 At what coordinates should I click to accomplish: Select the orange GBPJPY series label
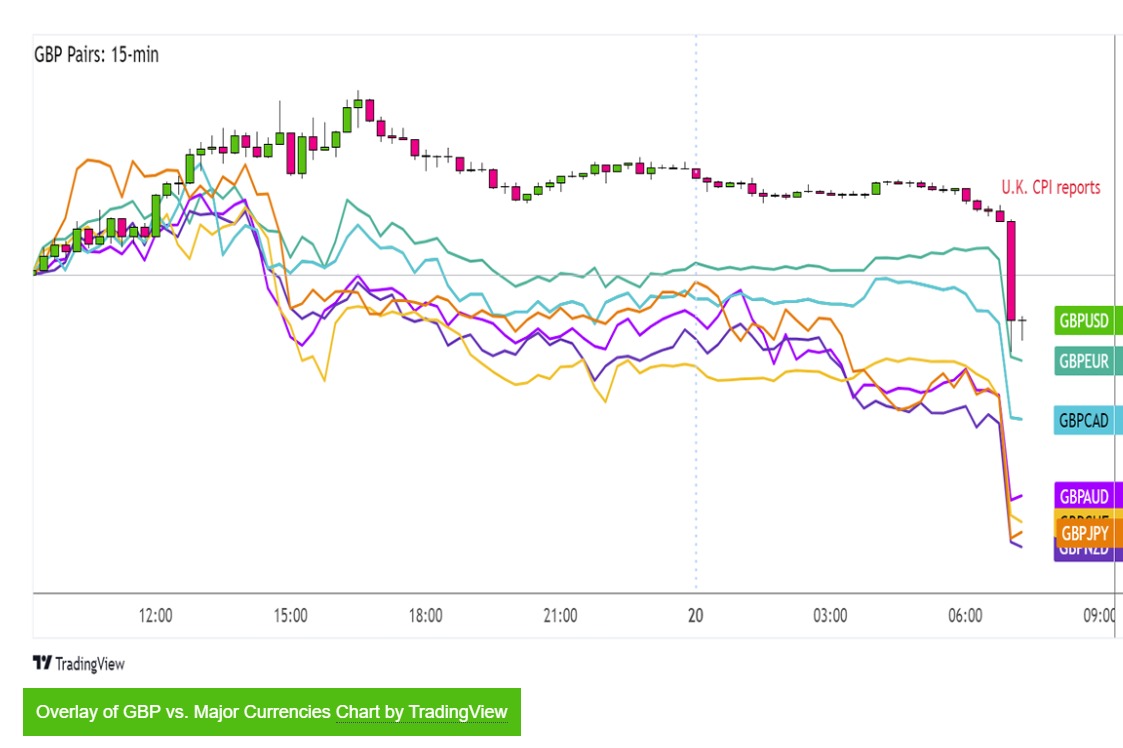(1084, 532)
